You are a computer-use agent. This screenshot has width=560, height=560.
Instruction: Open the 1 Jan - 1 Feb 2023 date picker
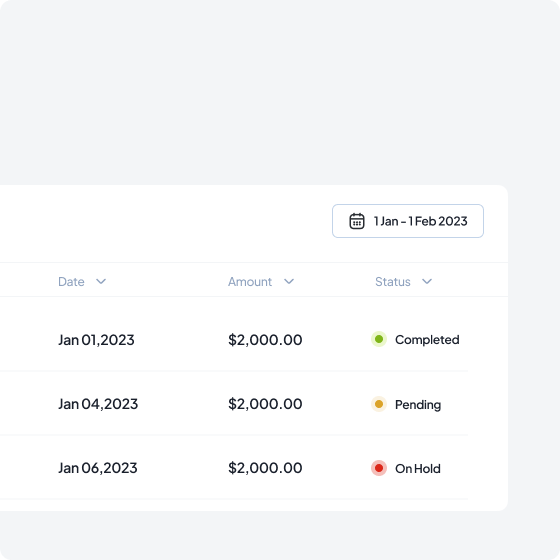pyautogui.click(x=408, y=221)
